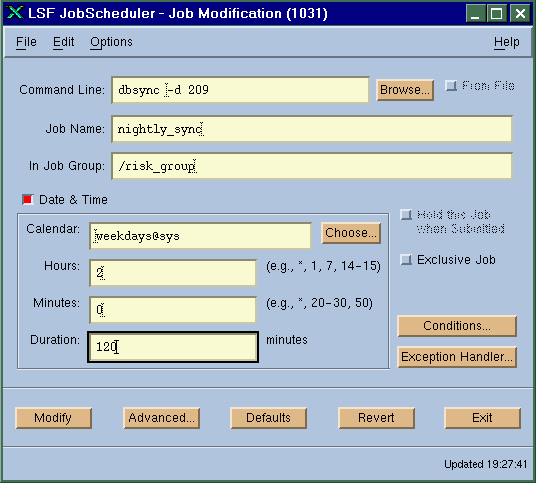Toggle the From File checkbox
The width and height of the screenshot is (536, 483).
451,85
